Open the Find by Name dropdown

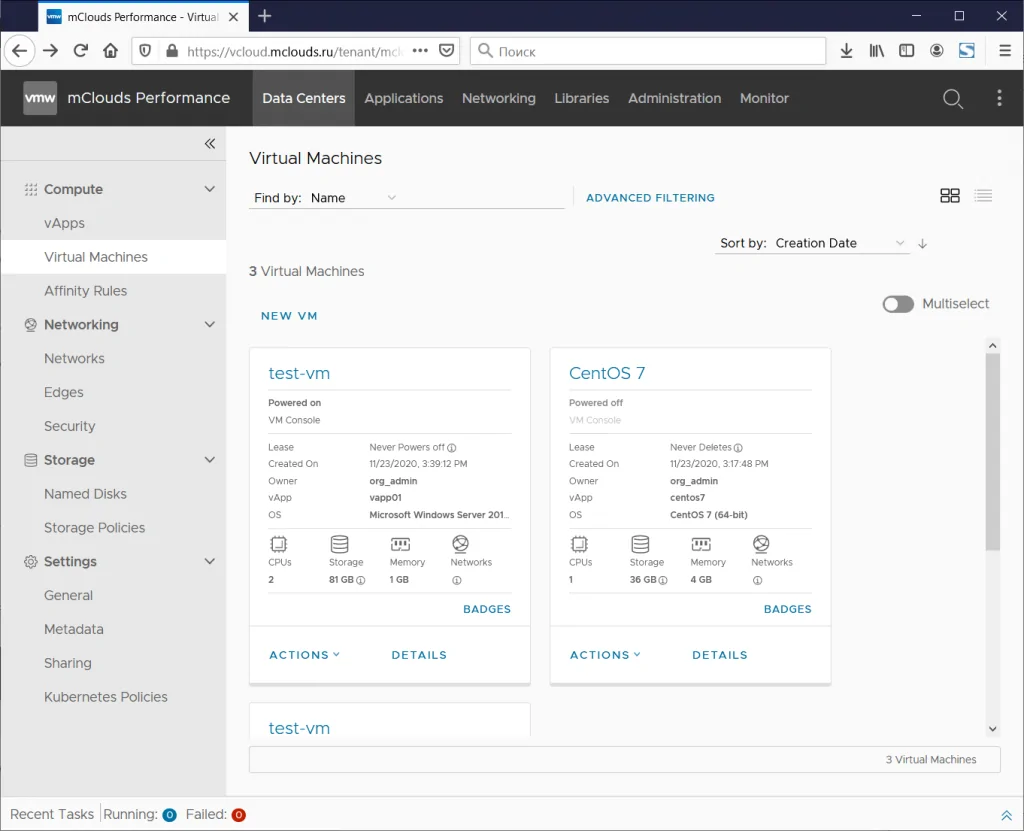(x=353, y=198)
